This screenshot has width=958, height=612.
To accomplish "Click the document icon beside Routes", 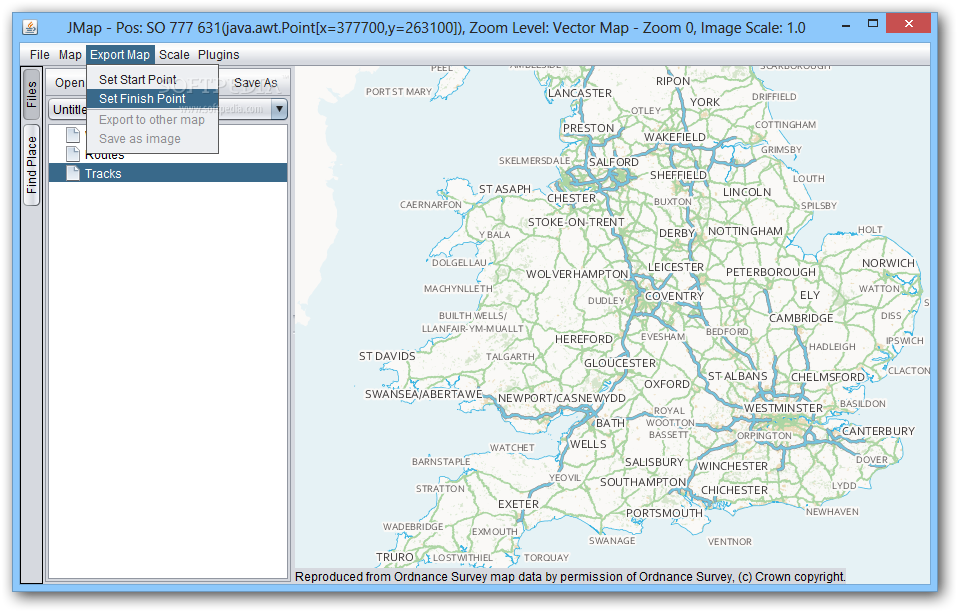I will pyautogui.click(x=73, y=153).
